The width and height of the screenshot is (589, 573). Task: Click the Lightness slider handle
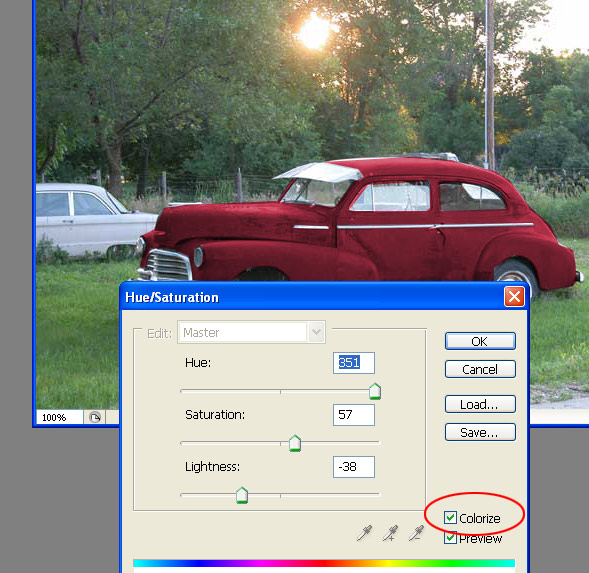coord(242,495)
